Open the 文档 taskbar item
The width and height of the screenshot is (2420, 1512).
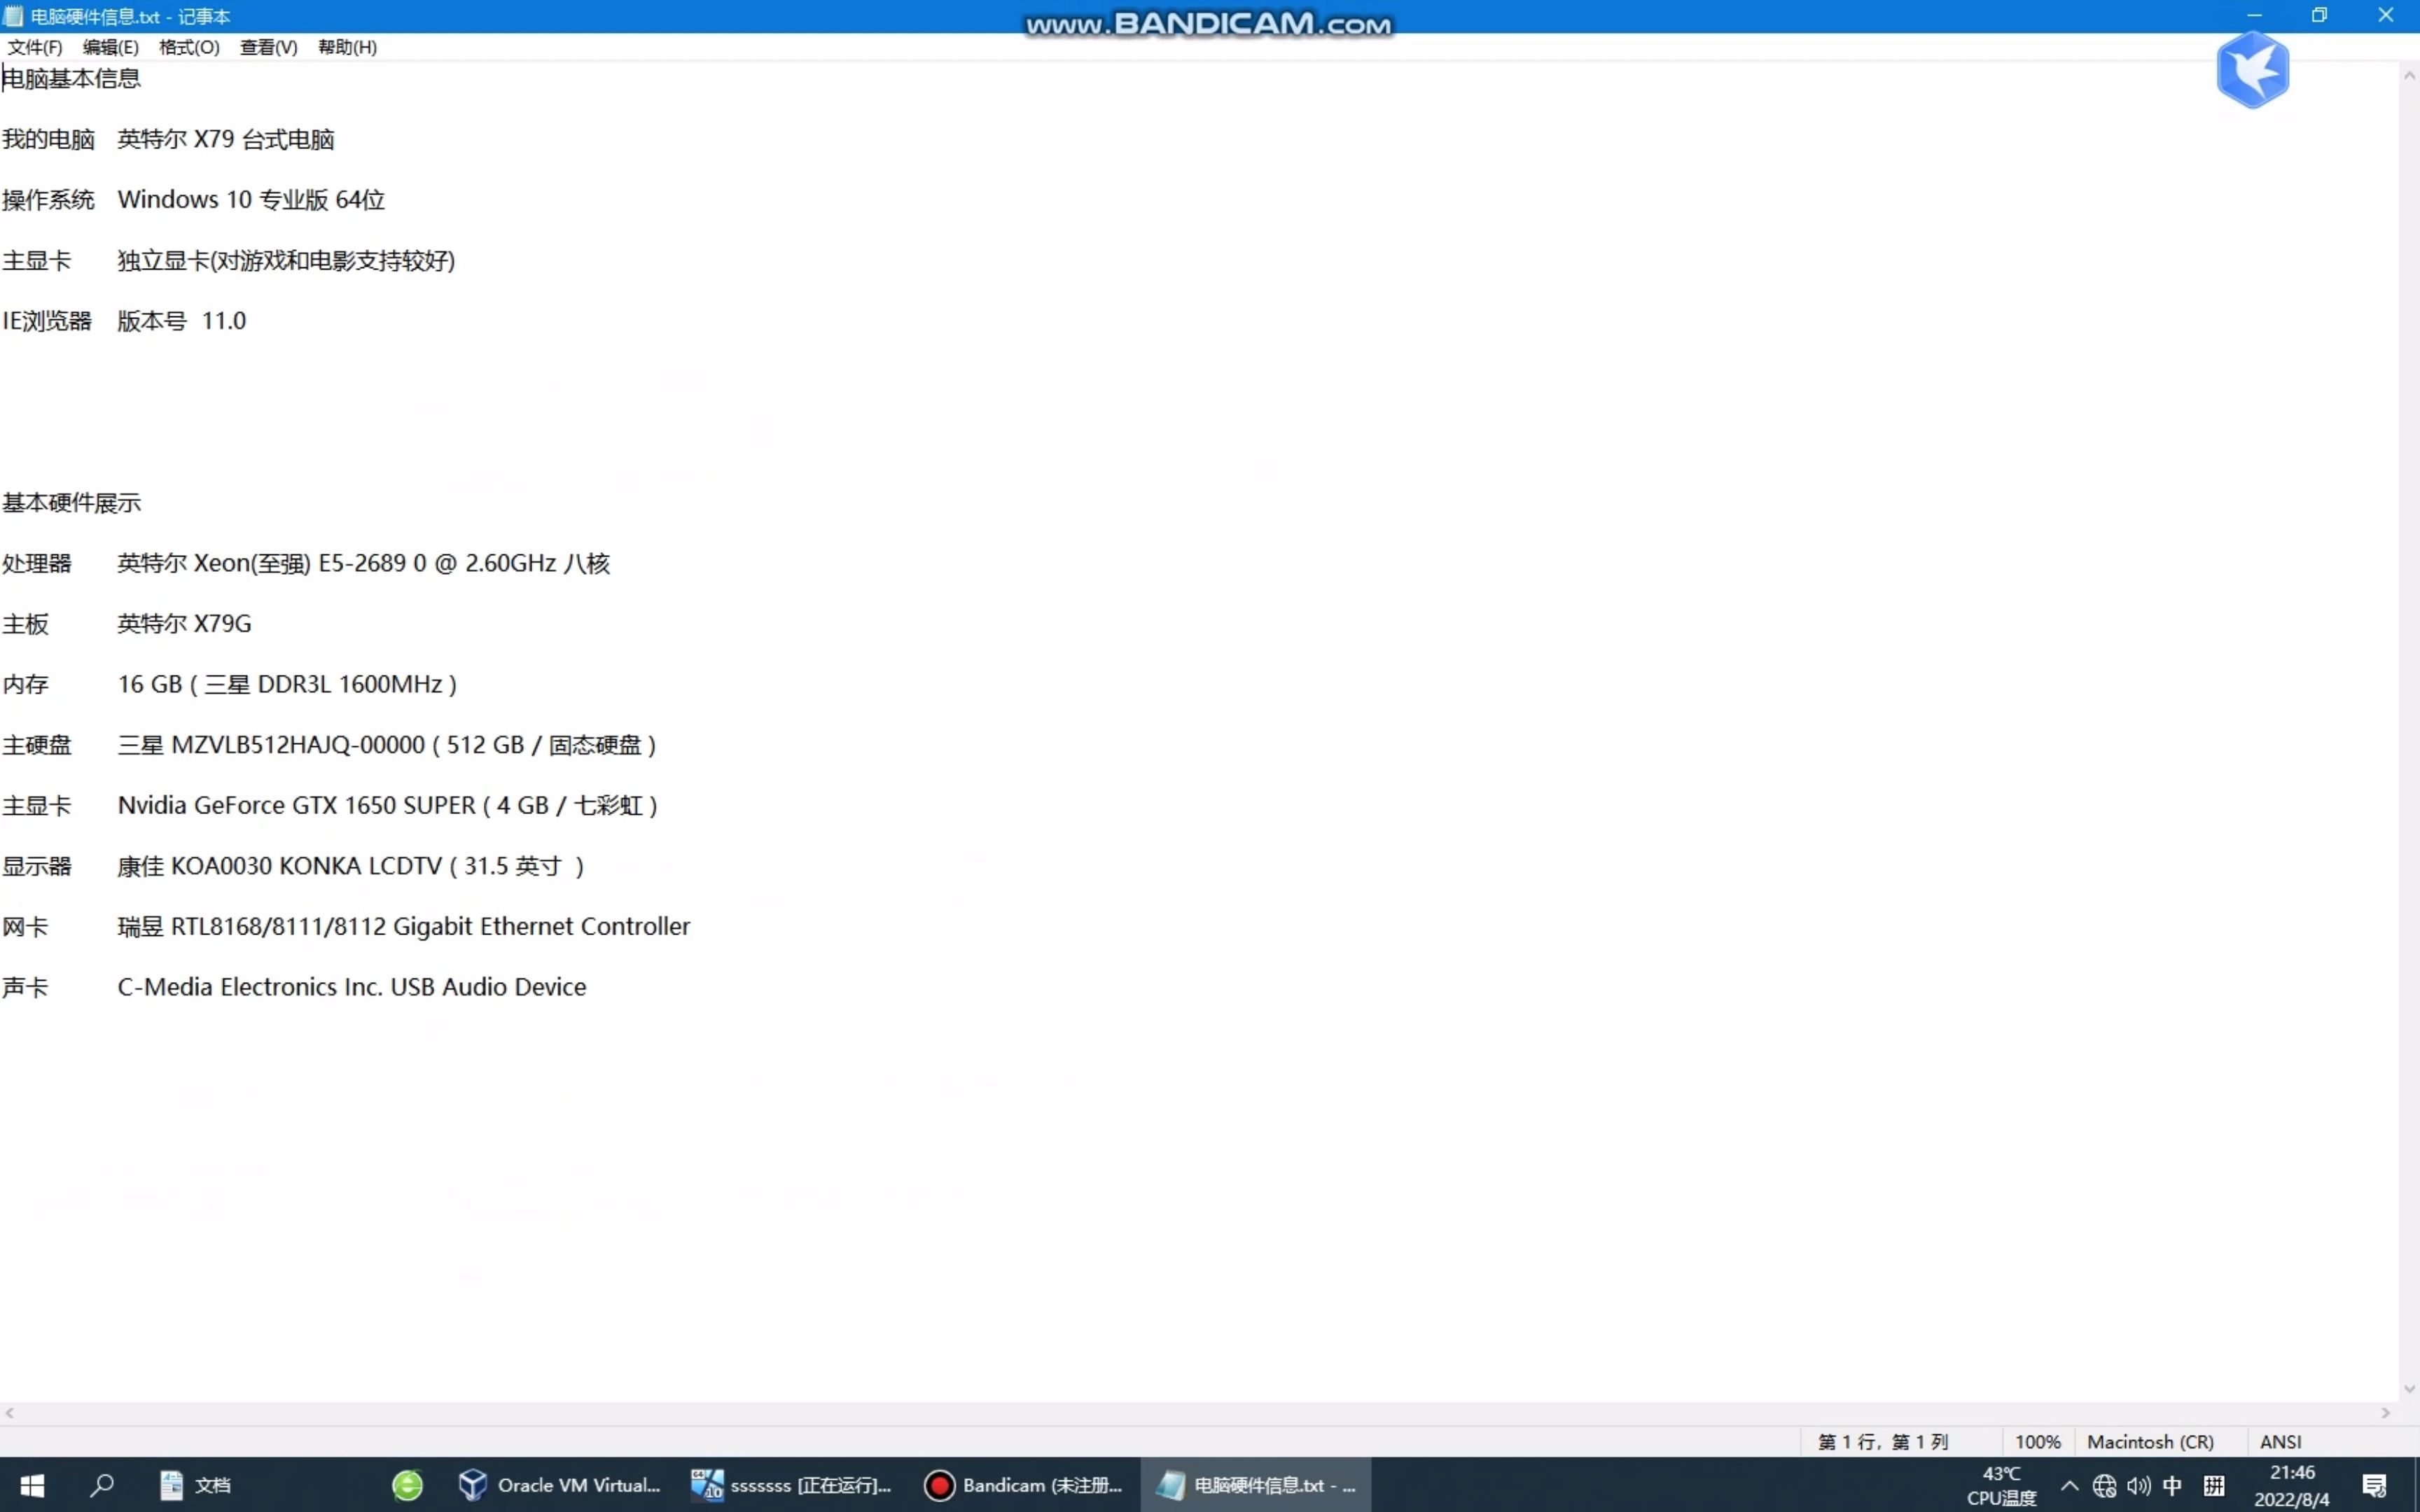point(196,1485)
